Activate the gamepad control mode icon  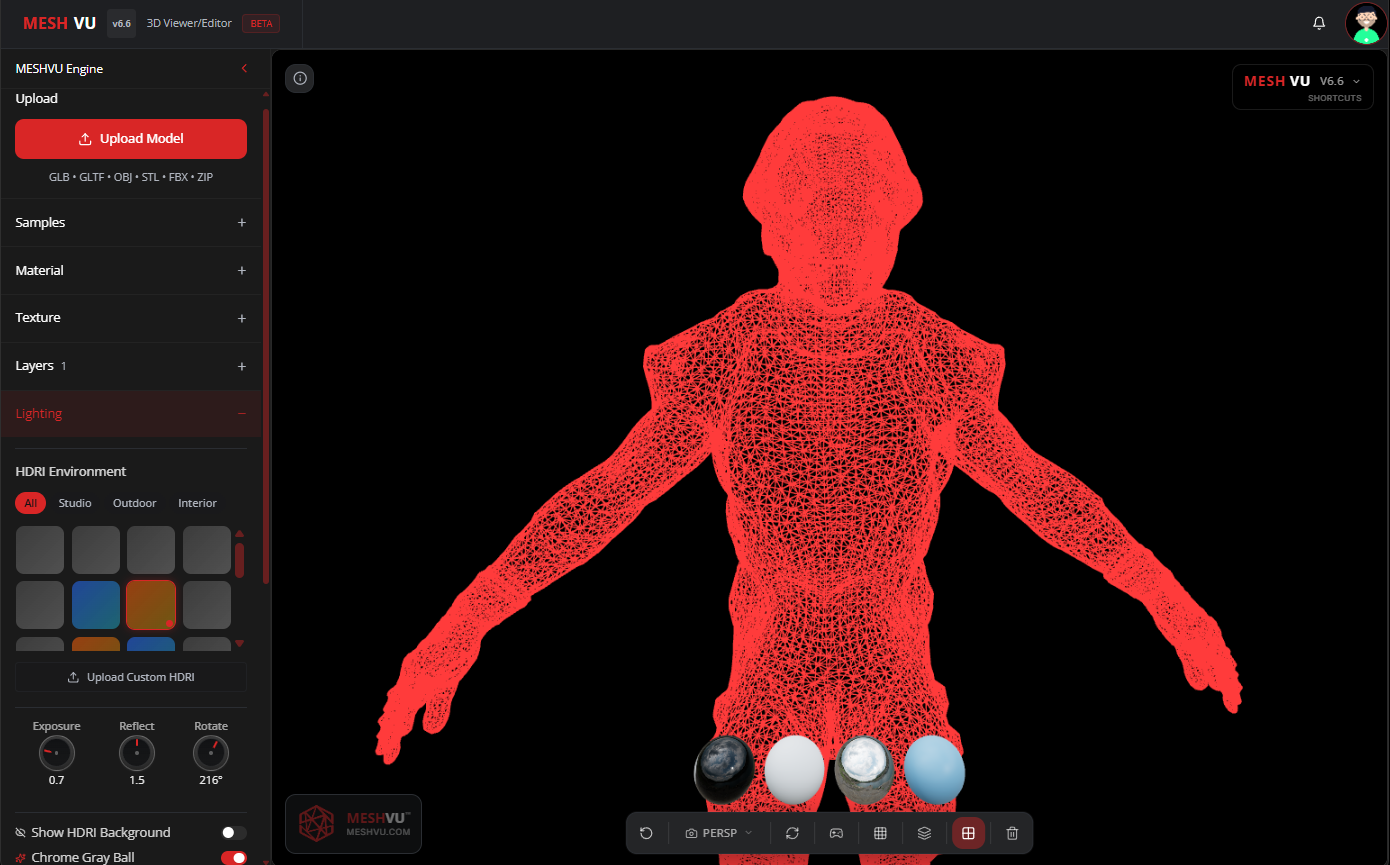pyautogui.click(x=836, y=833)
